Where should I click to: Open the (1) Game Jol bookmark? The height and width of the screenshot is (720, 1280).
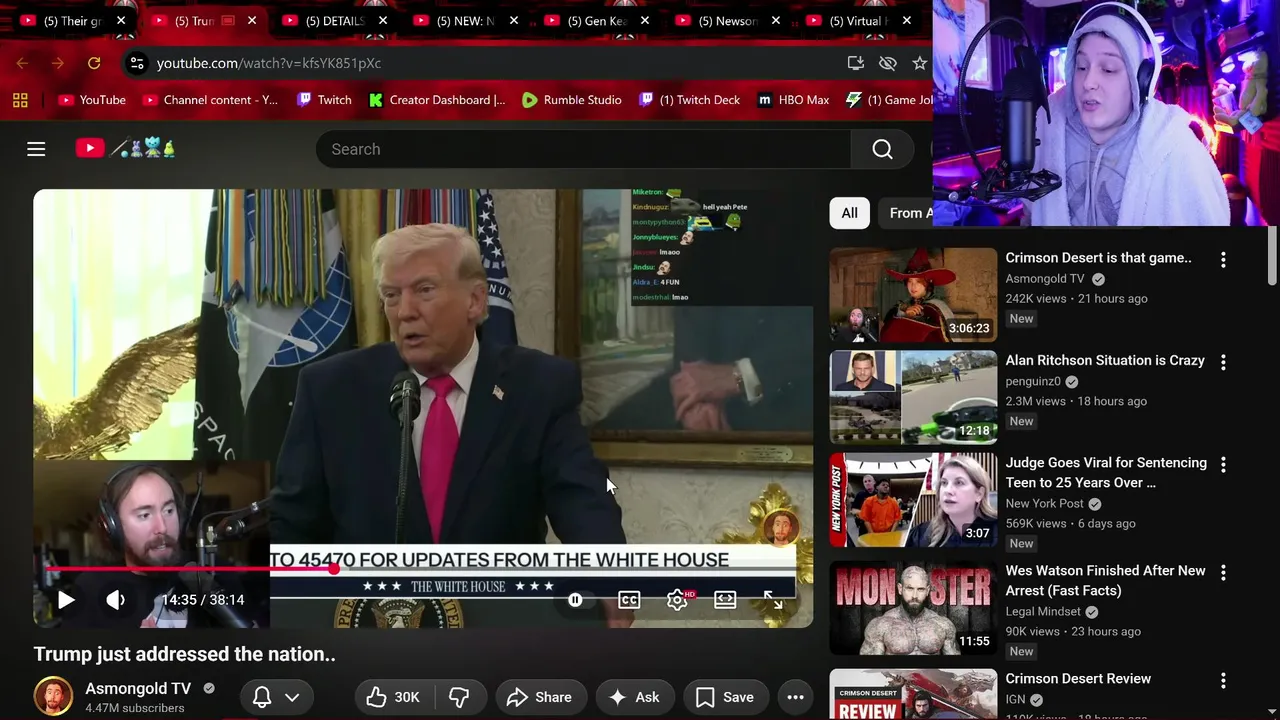click(x=889, y=100)
